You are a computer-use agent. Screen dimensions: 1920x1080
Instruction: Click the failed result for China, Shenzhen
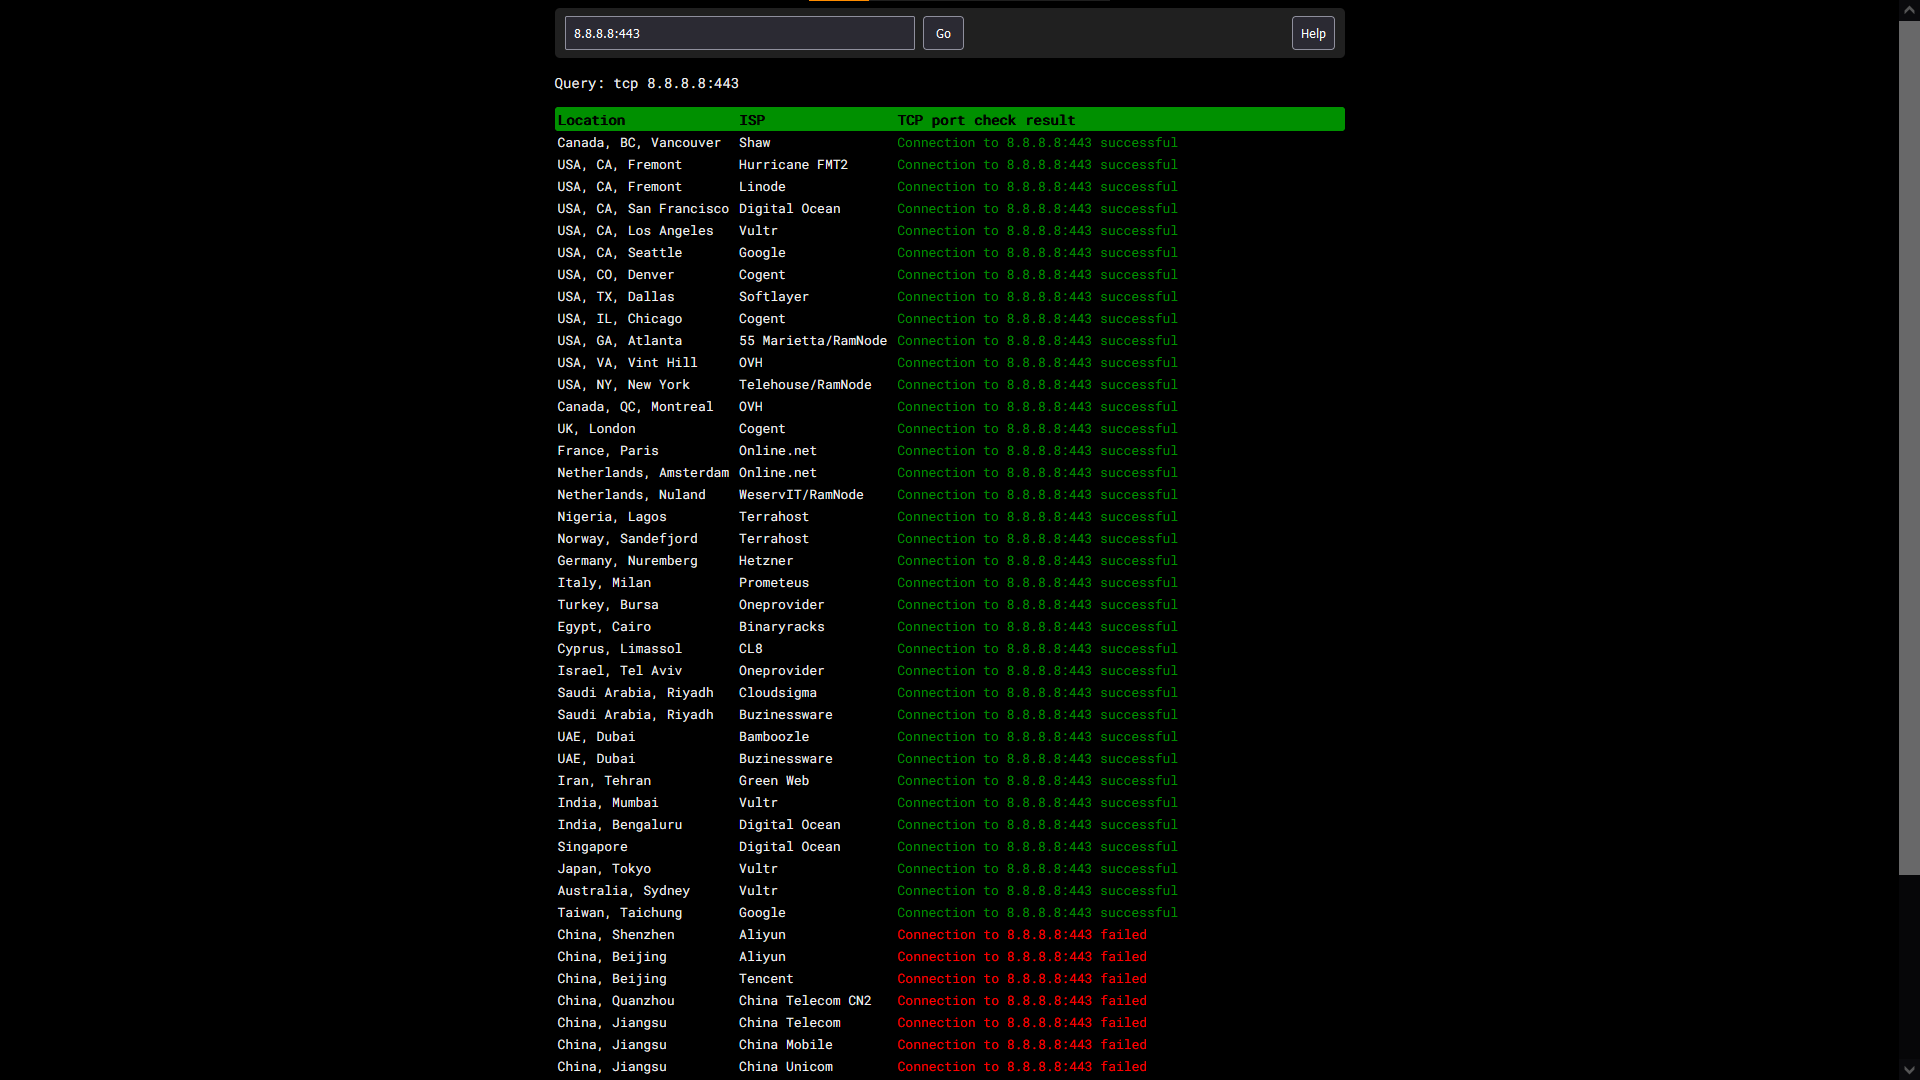1021,935
